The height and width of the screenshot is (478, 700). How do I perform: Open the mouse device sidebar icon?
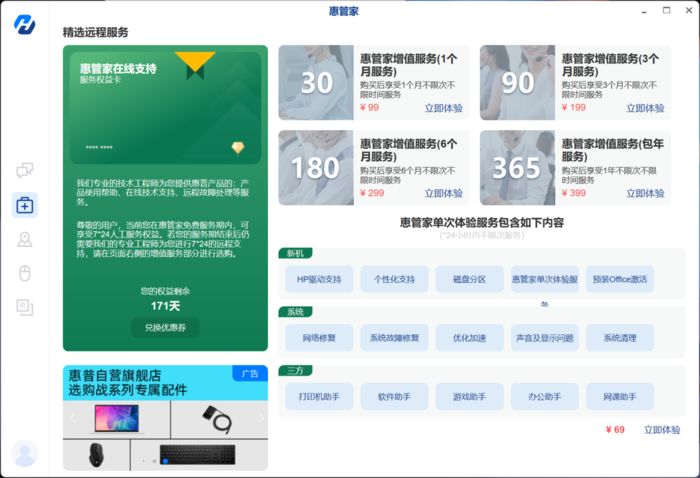click(25, 273)
